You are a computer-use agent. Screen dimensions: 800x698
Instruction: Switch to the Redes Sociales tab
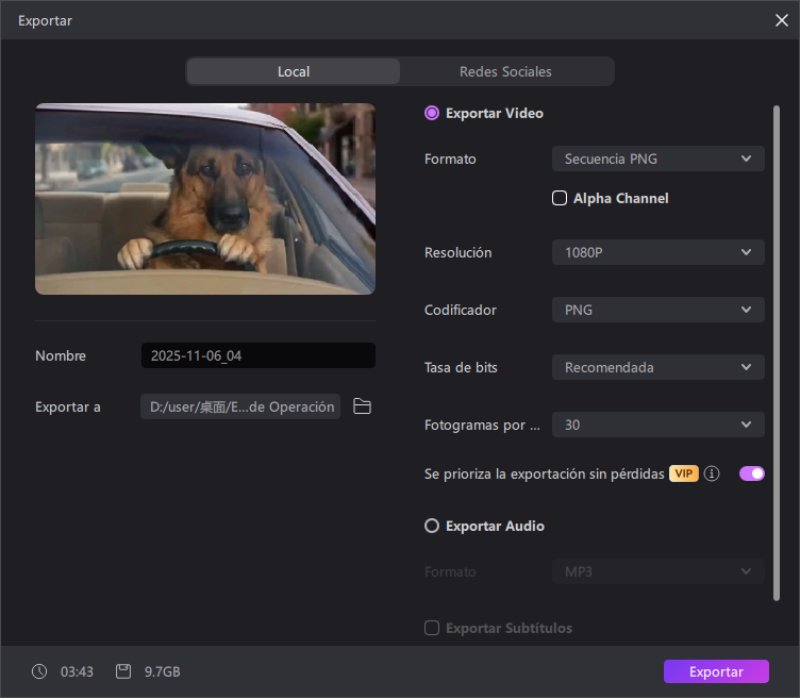[505, 71]
